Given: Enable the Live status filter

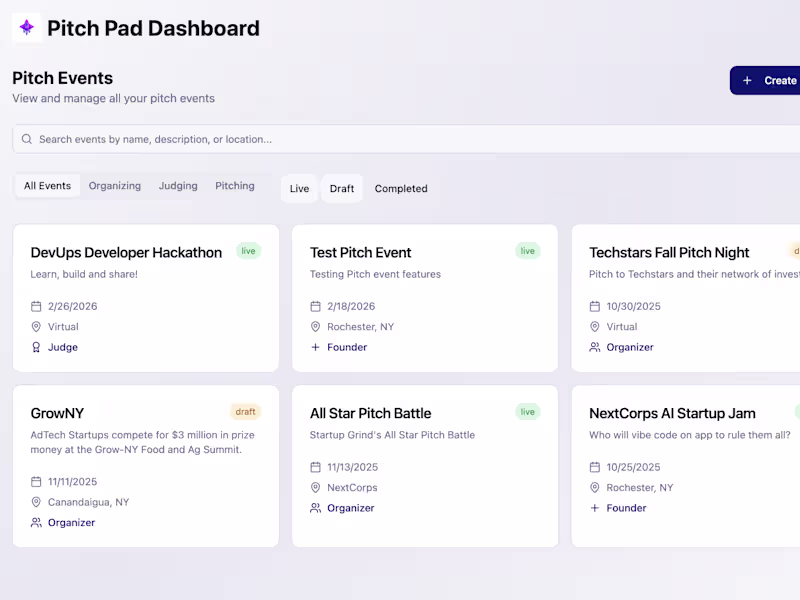Looking at the screenshot, I should tap(298, 188).
